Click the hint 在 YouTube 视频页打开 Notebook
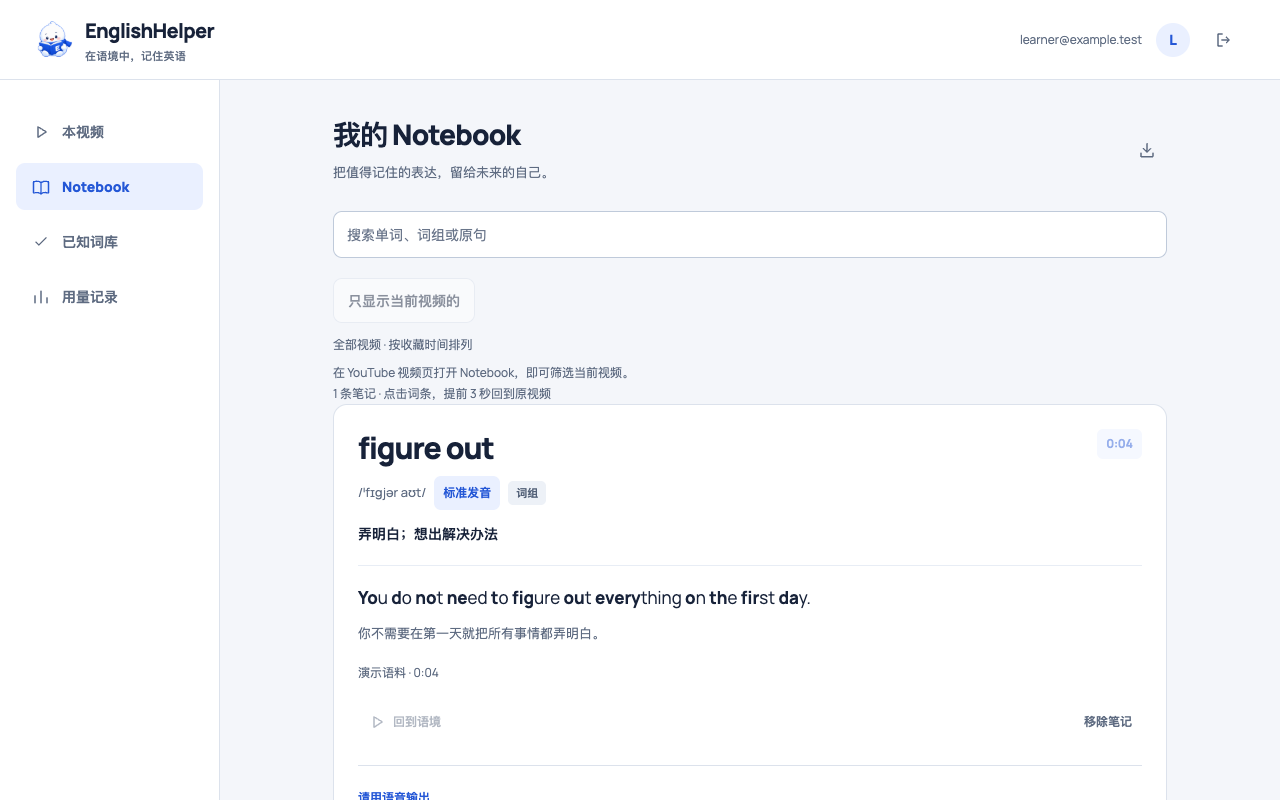 coord(483,373)
